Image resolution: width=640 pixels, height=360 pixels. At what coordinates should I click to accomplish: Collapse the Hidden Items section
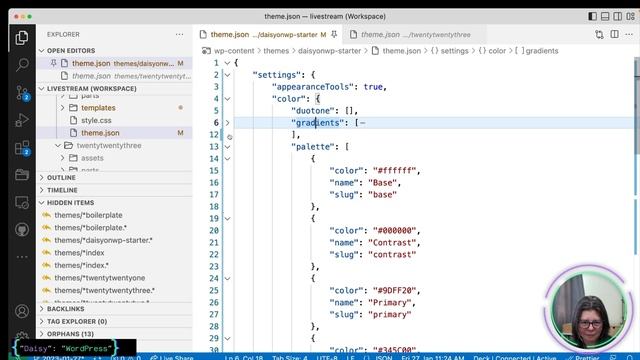tap(42, 202)
